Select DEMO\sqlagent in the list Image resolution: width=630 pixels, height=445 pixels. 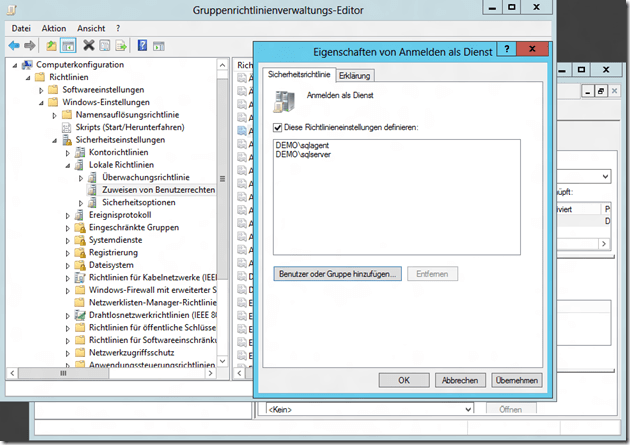[x=303, y=145]
